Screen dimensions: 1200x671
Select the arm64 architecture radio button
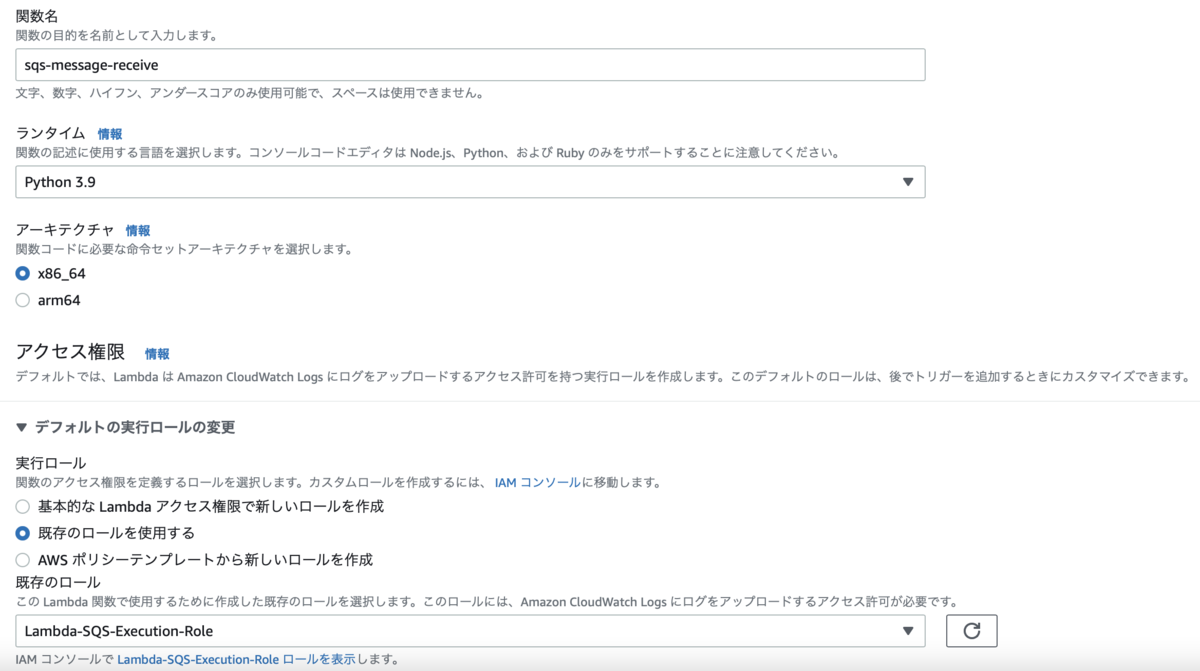(x=23, y=300)
